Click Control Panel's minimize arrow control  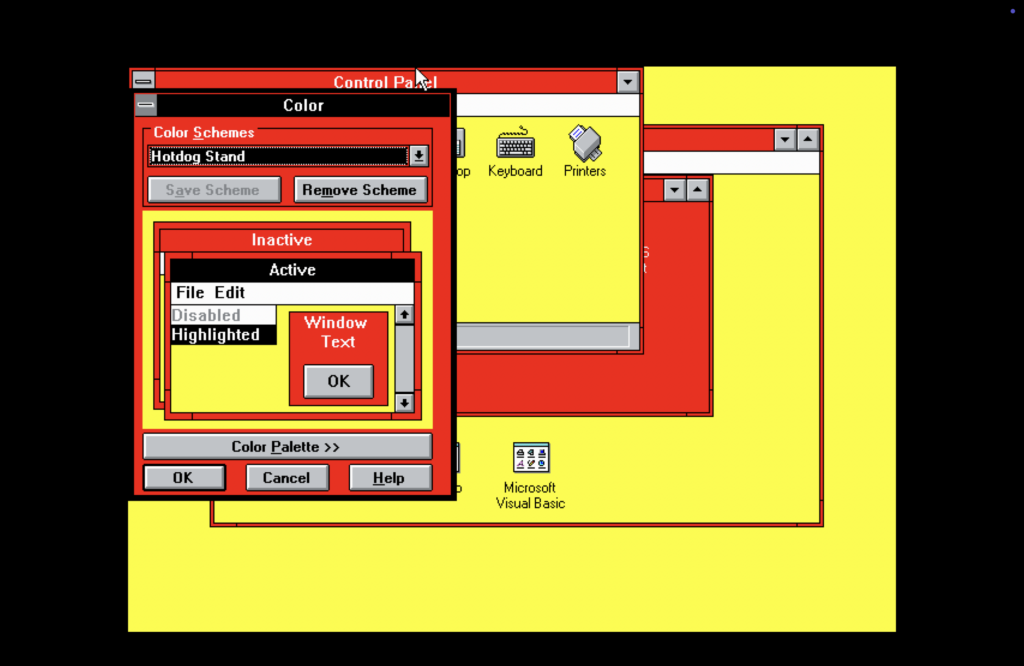pyautogui.click(x=627, y=81)
